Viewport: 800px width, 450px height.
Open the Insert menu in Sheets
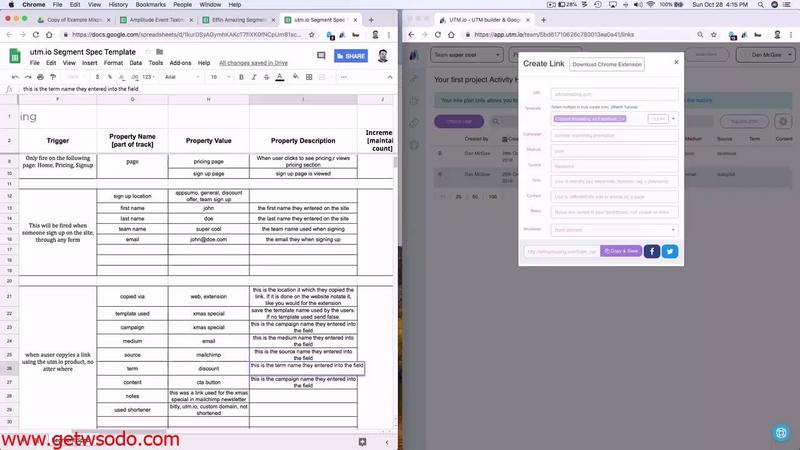click(x=89, y=63)
